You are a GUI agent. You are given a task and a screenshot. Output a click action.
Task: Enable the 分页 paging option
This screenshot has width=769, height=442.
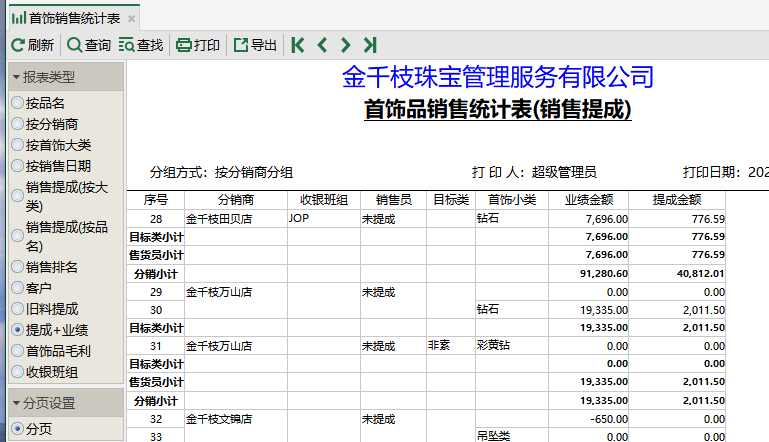click(18, 430)
